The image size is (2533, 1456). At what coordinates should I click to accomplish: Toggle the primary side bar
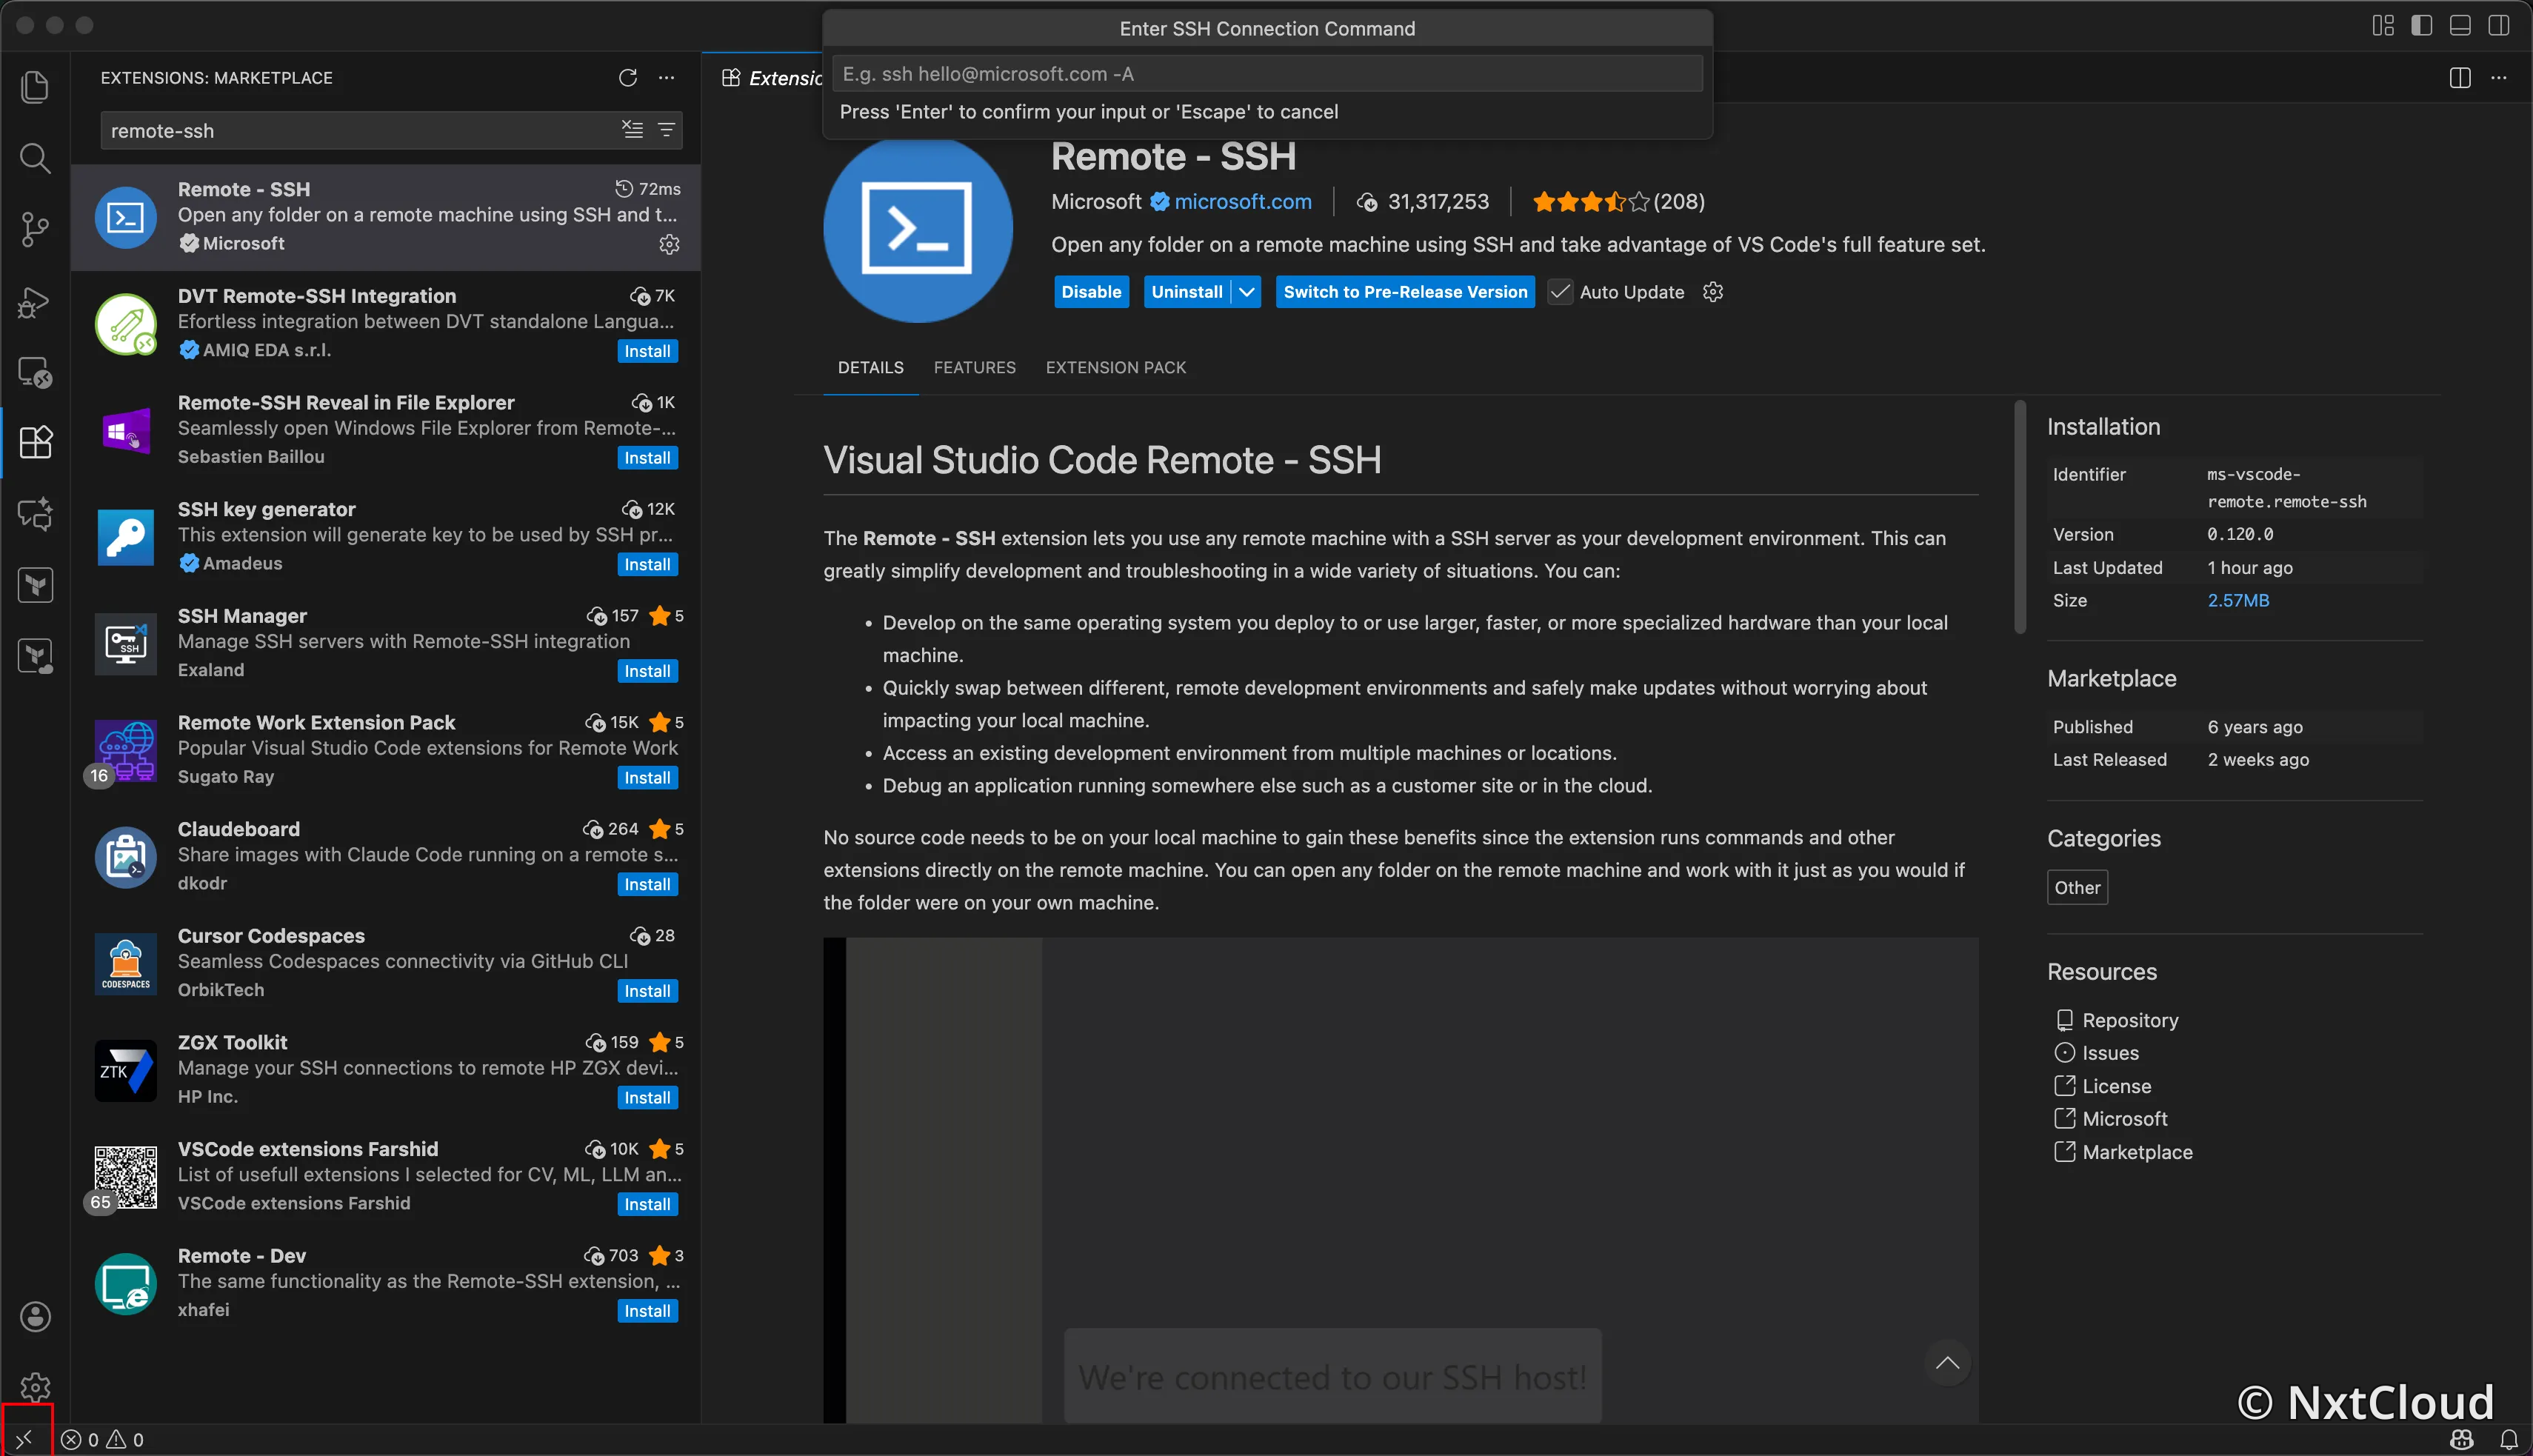pyautogui.click(x=2422, y=25)
